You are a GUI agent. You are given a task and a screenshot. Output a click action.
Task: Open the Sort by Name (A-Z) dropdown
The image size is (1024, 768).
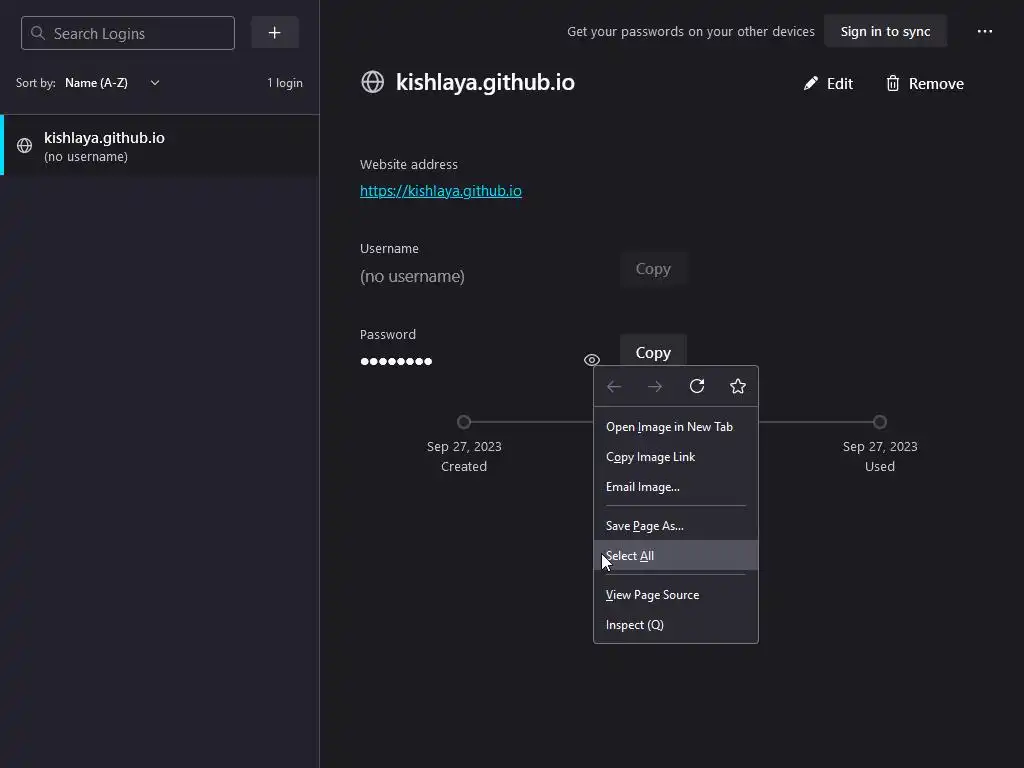pos(112,83)
